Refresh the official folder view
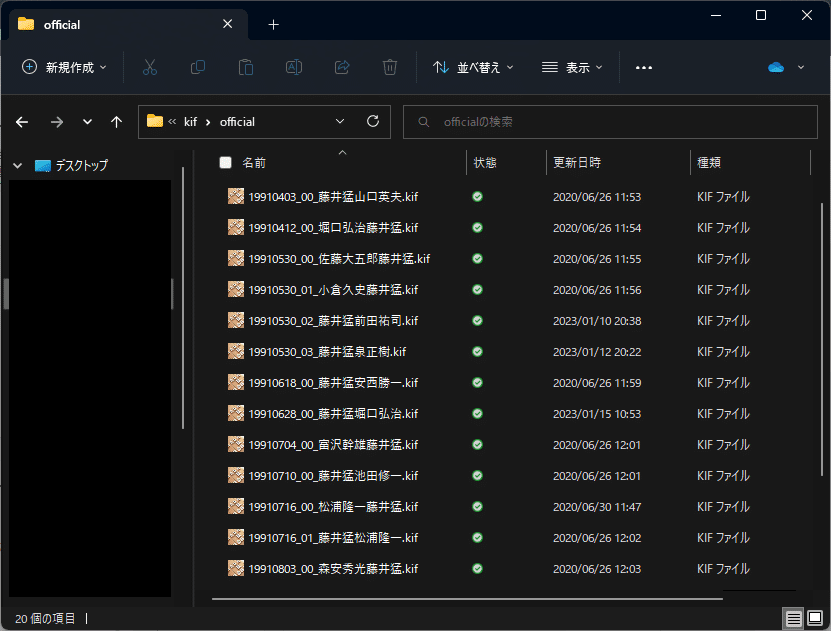Screen dimensions: 831x631 point(373,121)
